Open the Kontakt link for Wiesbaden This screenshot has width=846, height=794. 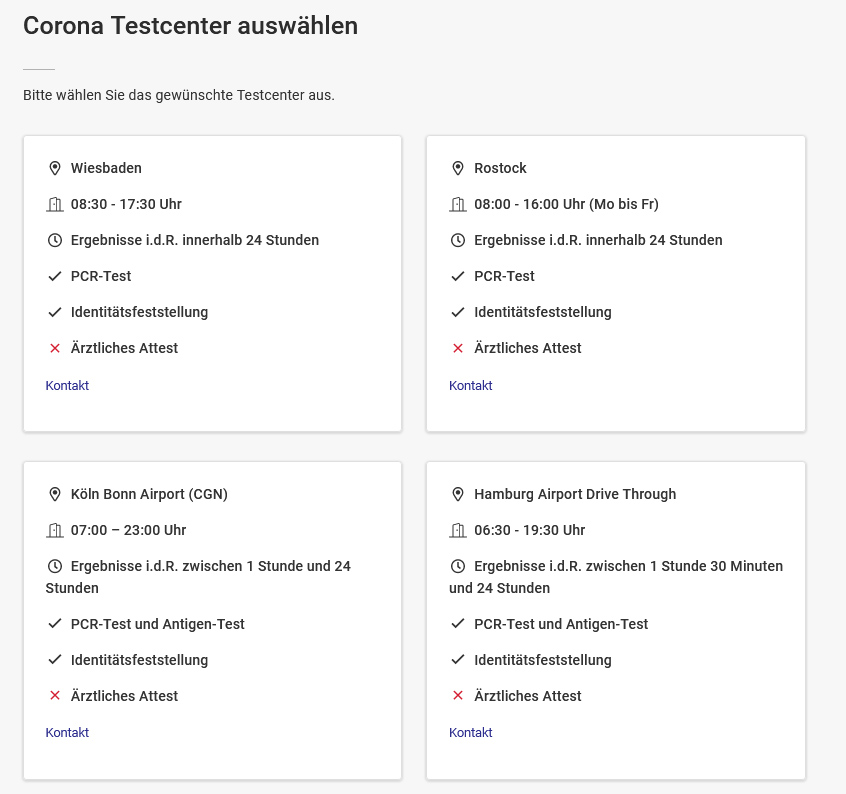67,385
